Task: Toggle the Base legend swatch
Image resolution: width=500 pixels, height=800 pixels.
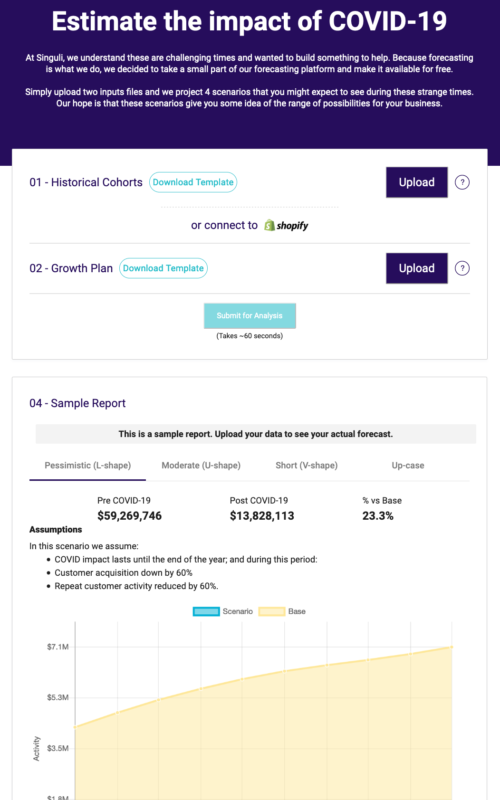Action: tap(271, 611)
